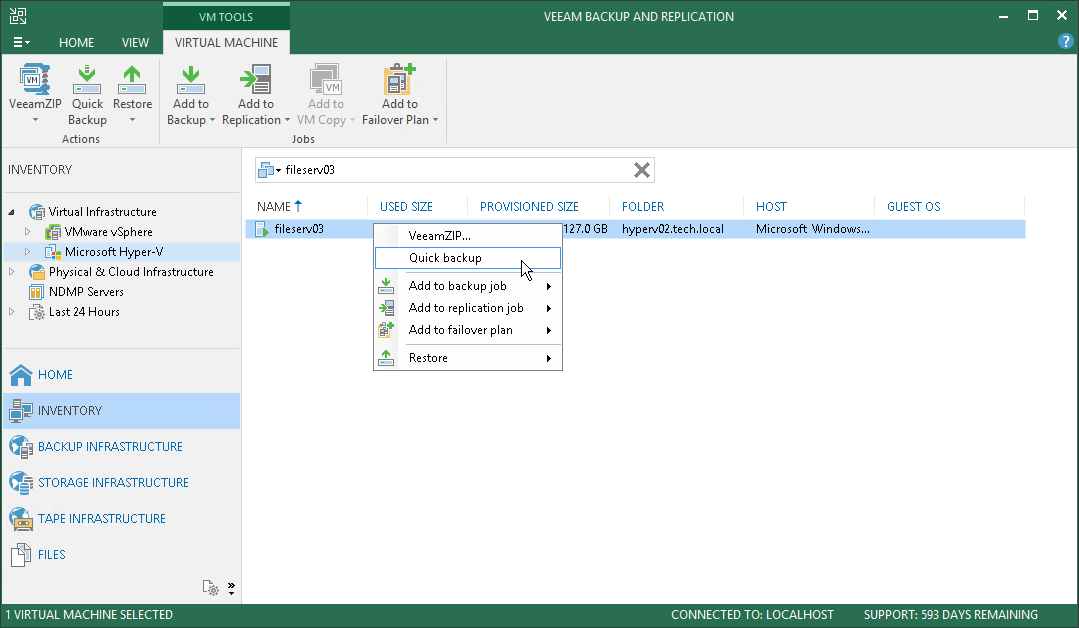Open the Add to failover plan submenu
This screenshot has width=1079, height=628.
click(468, 330)
